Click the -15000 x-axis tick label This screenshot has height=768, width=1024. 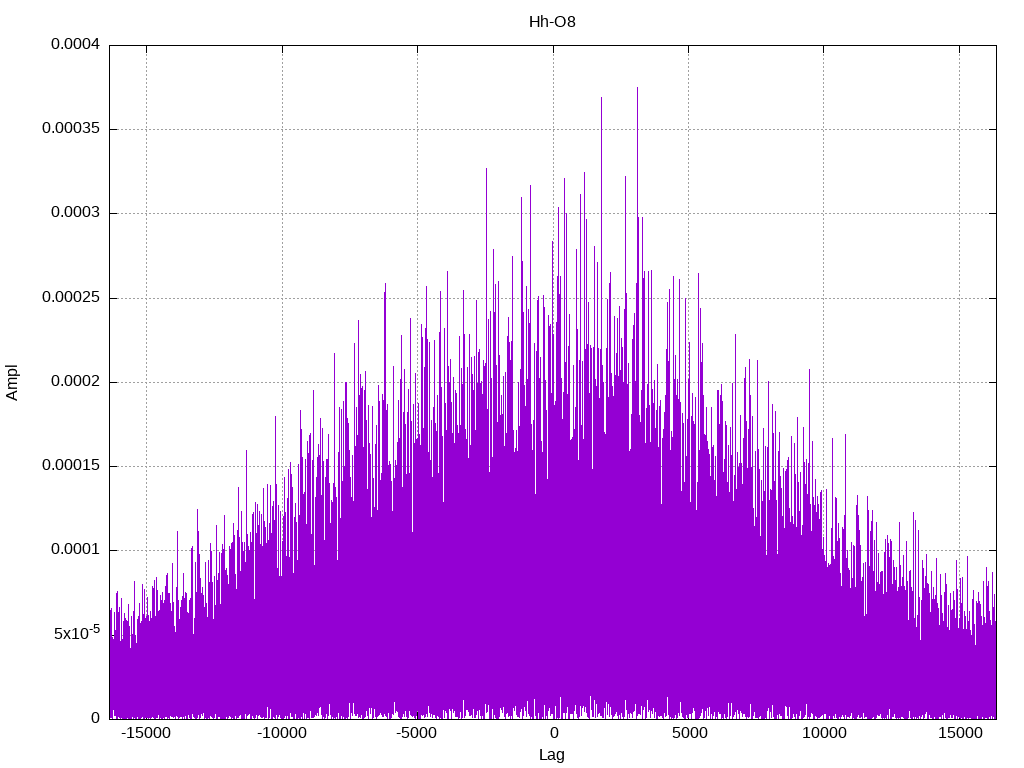coord(146,733)
